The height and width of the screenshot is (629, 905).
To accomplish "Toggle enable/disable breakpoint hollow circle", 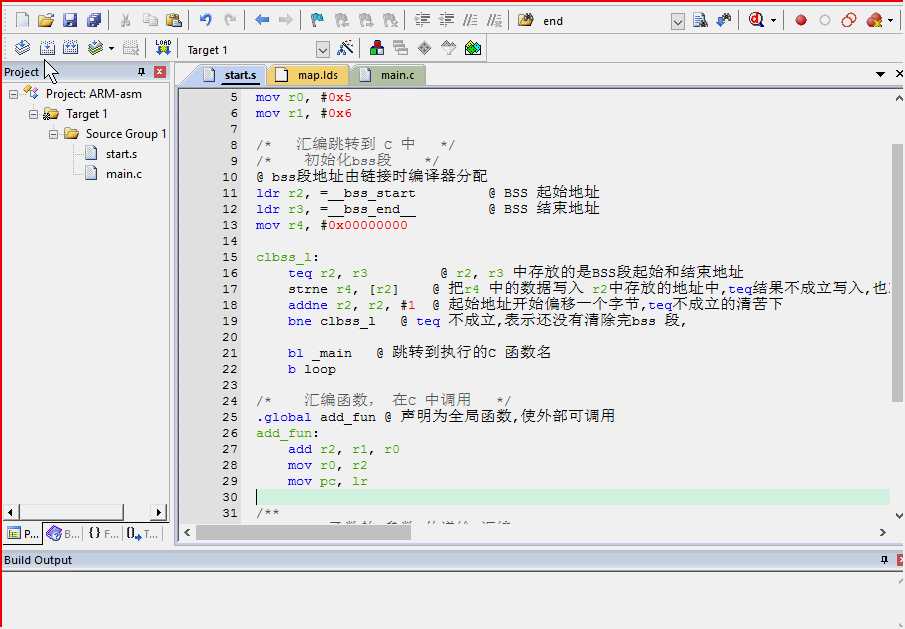I will [825, 21].
